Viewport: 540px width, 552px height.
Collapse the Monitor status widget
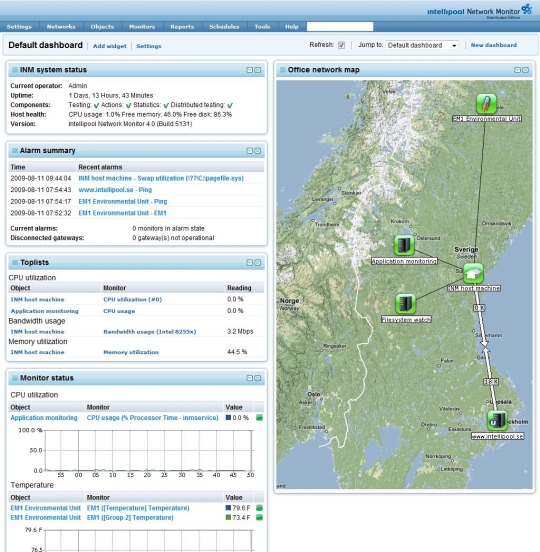(x=250, y=378)
